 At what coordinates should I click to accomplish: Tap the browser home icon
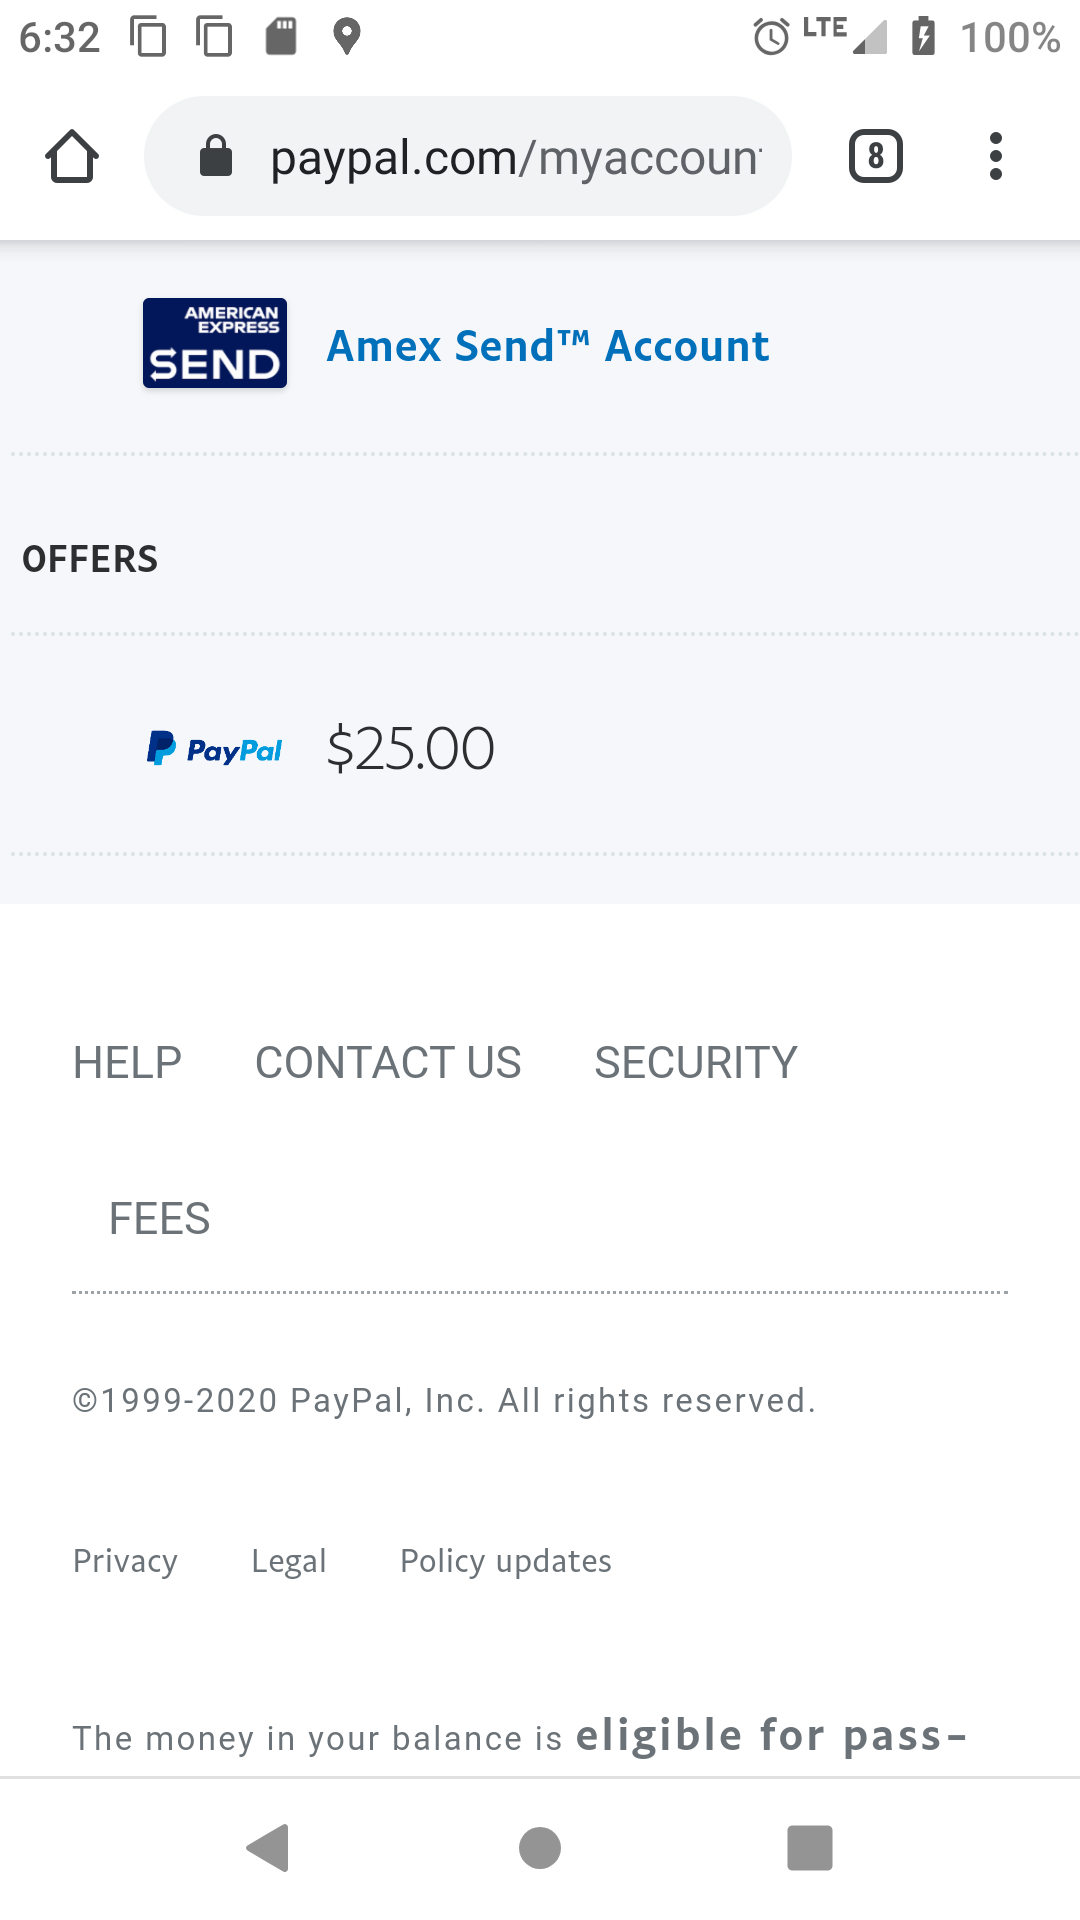coord(72,156)
